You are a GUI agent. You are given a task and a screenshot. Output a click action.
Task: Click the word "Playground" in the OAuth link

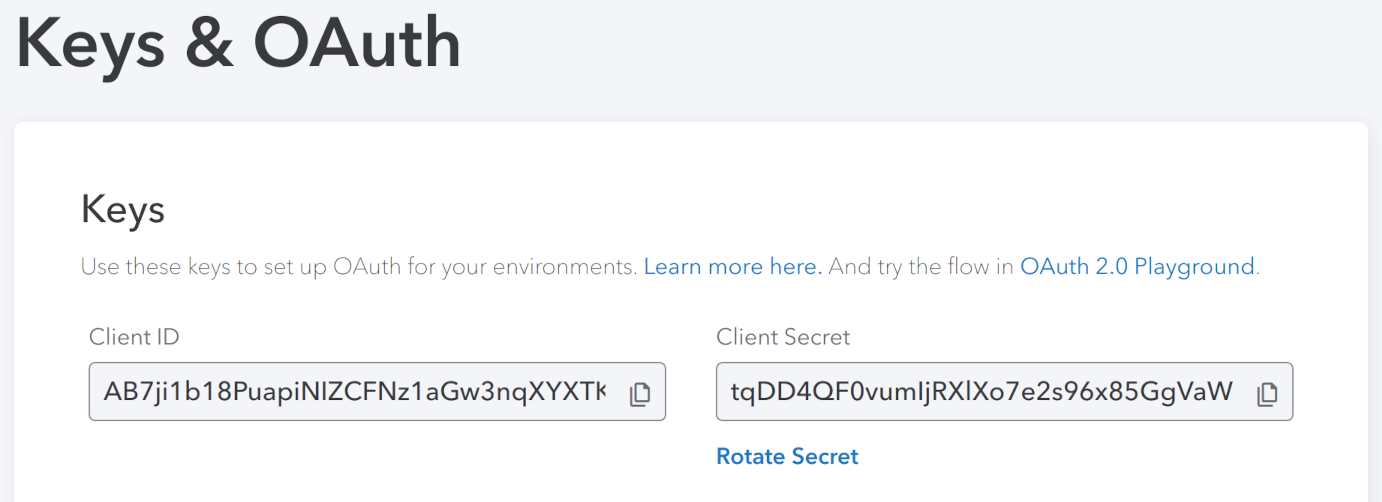click(x=1194, y=267)
